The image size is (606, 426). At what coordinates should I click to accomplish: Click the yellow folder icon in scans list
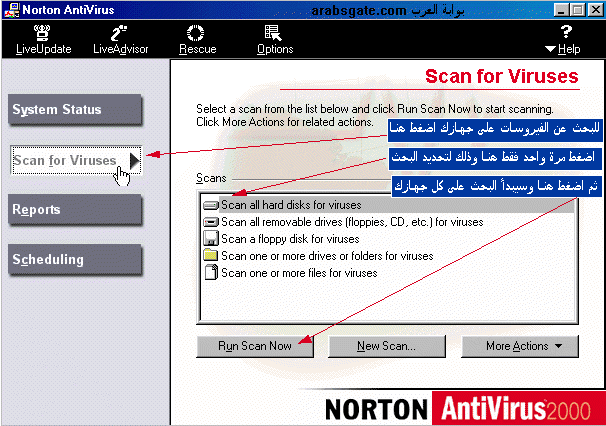[211, 255]
